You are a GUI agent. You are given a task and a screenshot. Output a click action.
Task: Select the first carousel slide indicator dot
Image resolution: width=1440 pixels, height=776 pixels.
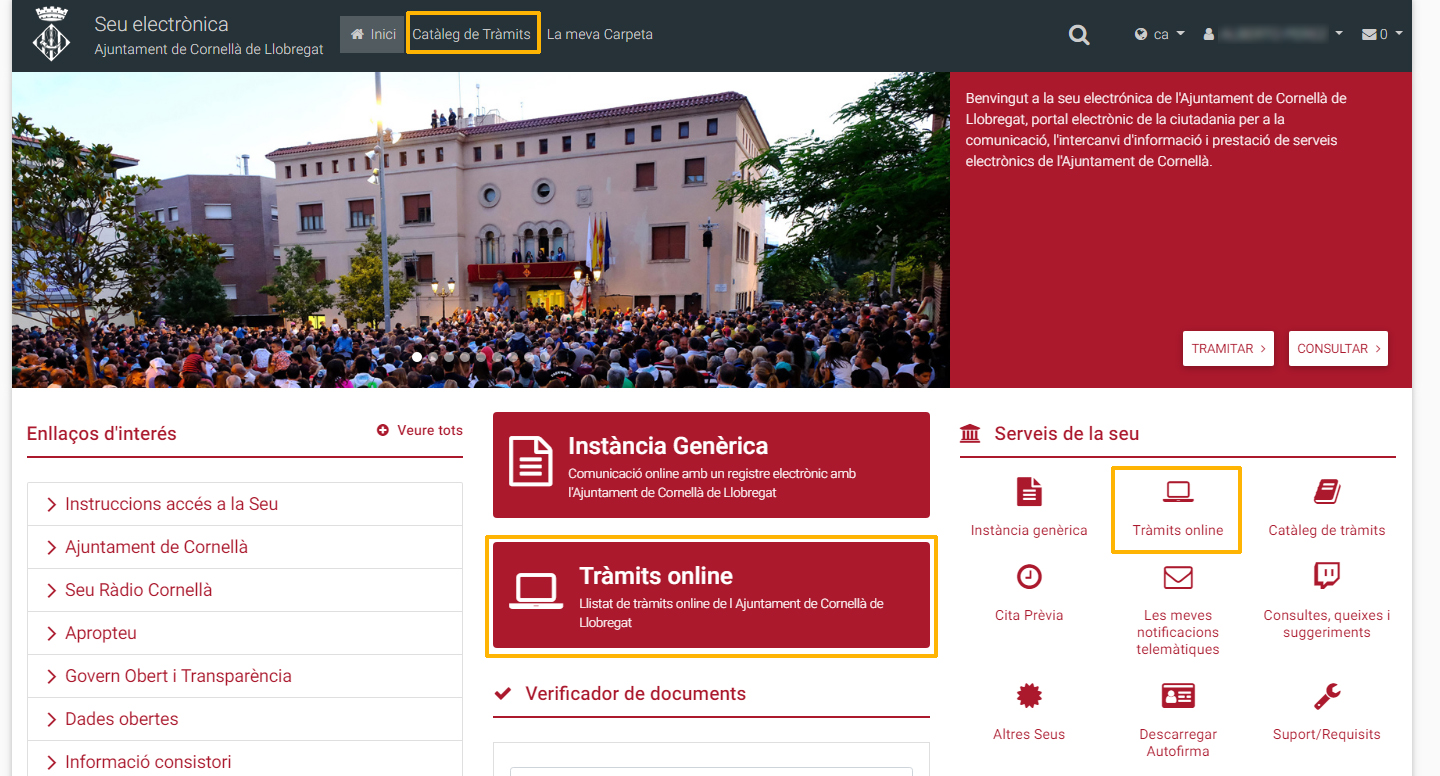[x=417, y=357]
